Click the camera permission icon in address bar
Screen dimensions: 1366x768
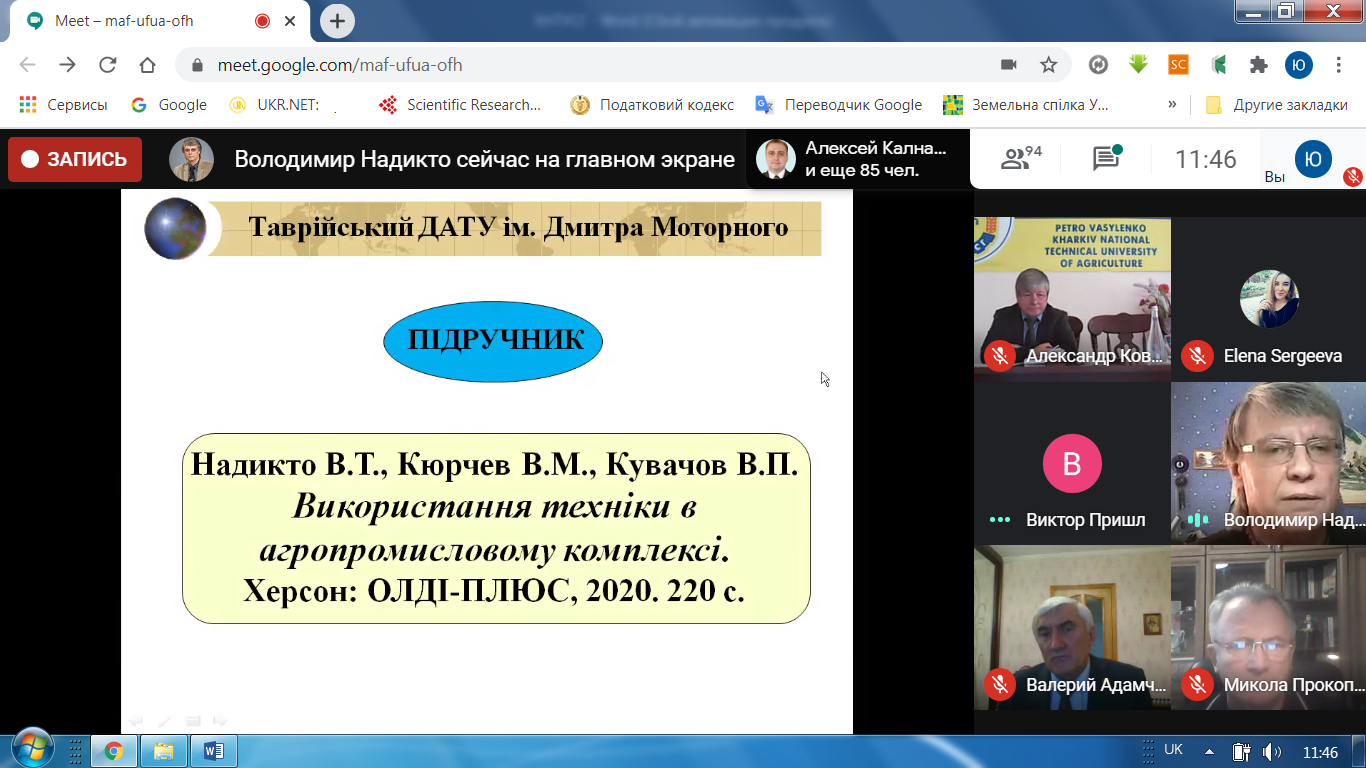point(1009,65)
